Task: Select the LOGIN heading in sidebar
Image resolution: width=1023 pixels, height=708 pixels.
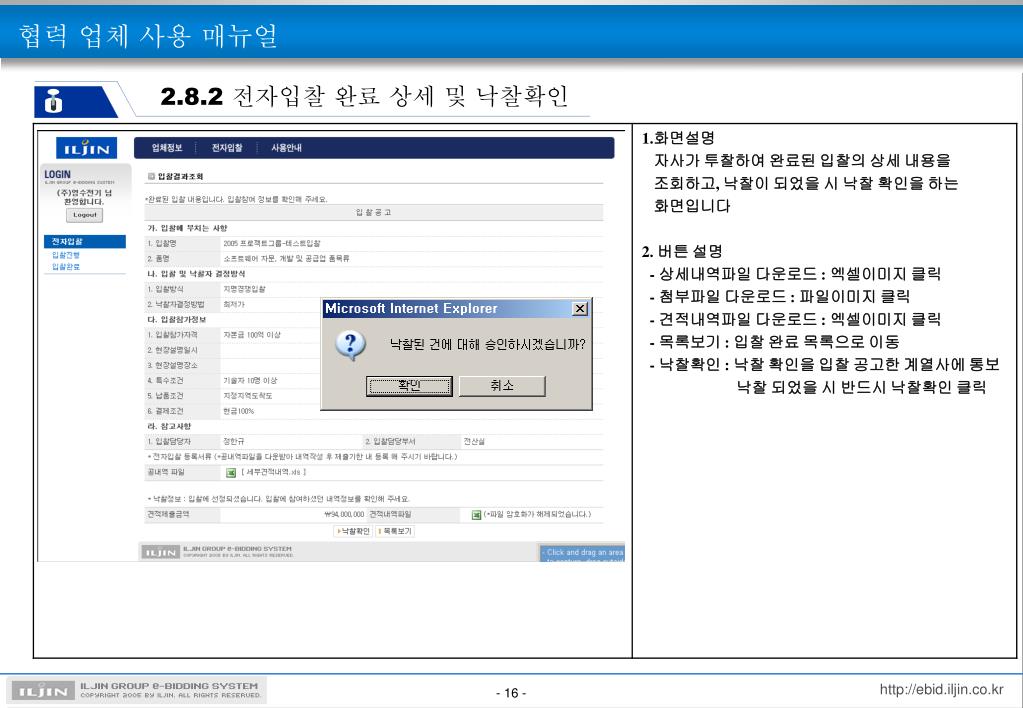Action: pyautogui.click(x=57, y=174)
